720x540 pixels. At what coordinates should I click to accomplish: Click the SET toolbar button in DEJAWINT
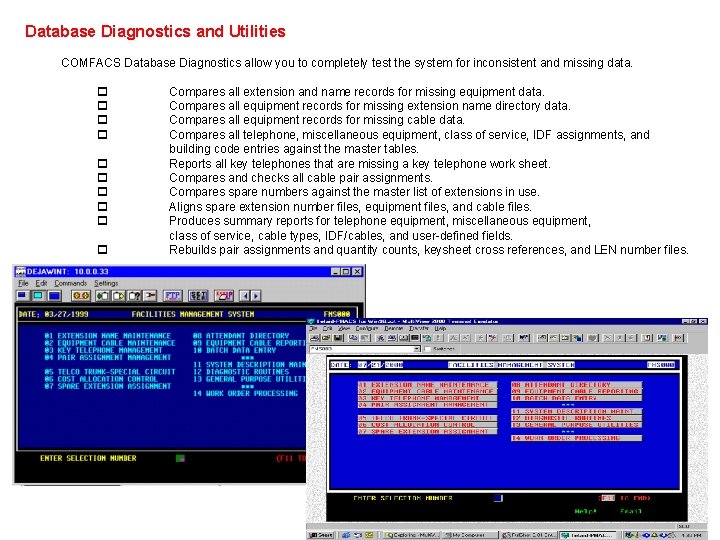pyautogui.click(x=198, y=296)
